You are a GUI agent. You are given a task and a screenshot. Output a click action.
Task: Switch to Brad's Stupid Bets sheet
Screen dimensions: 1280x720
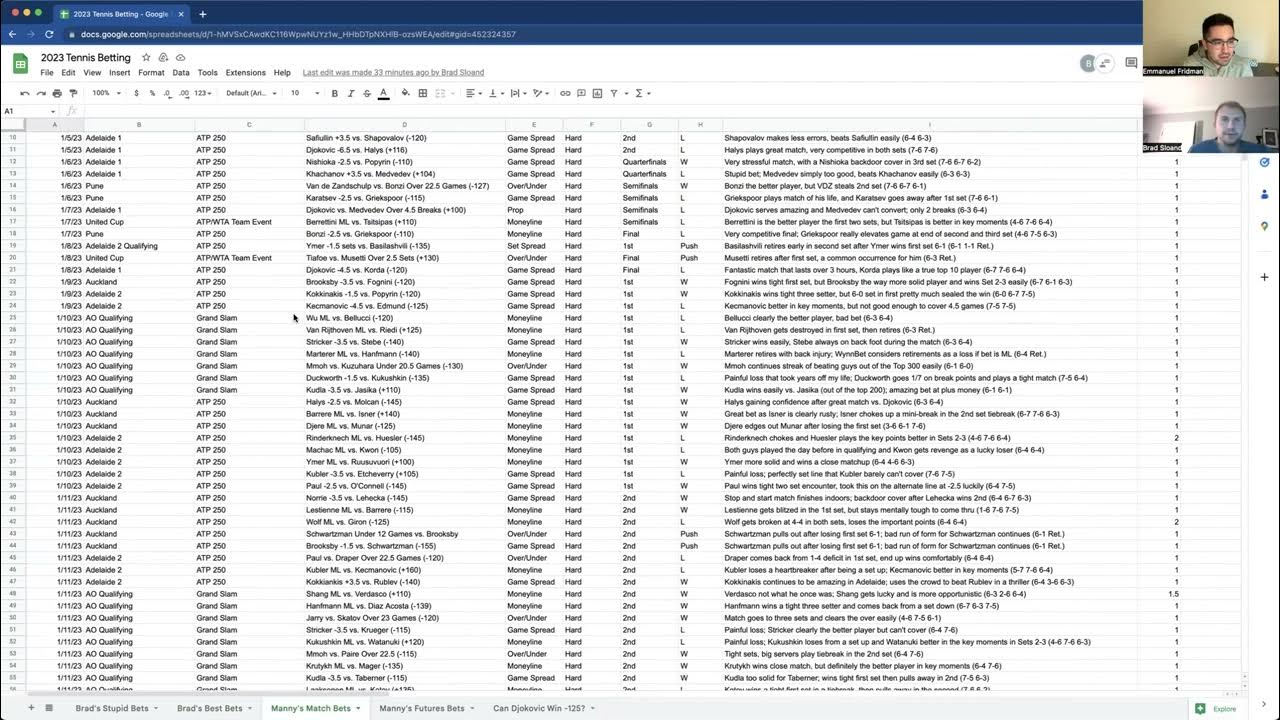112,708
